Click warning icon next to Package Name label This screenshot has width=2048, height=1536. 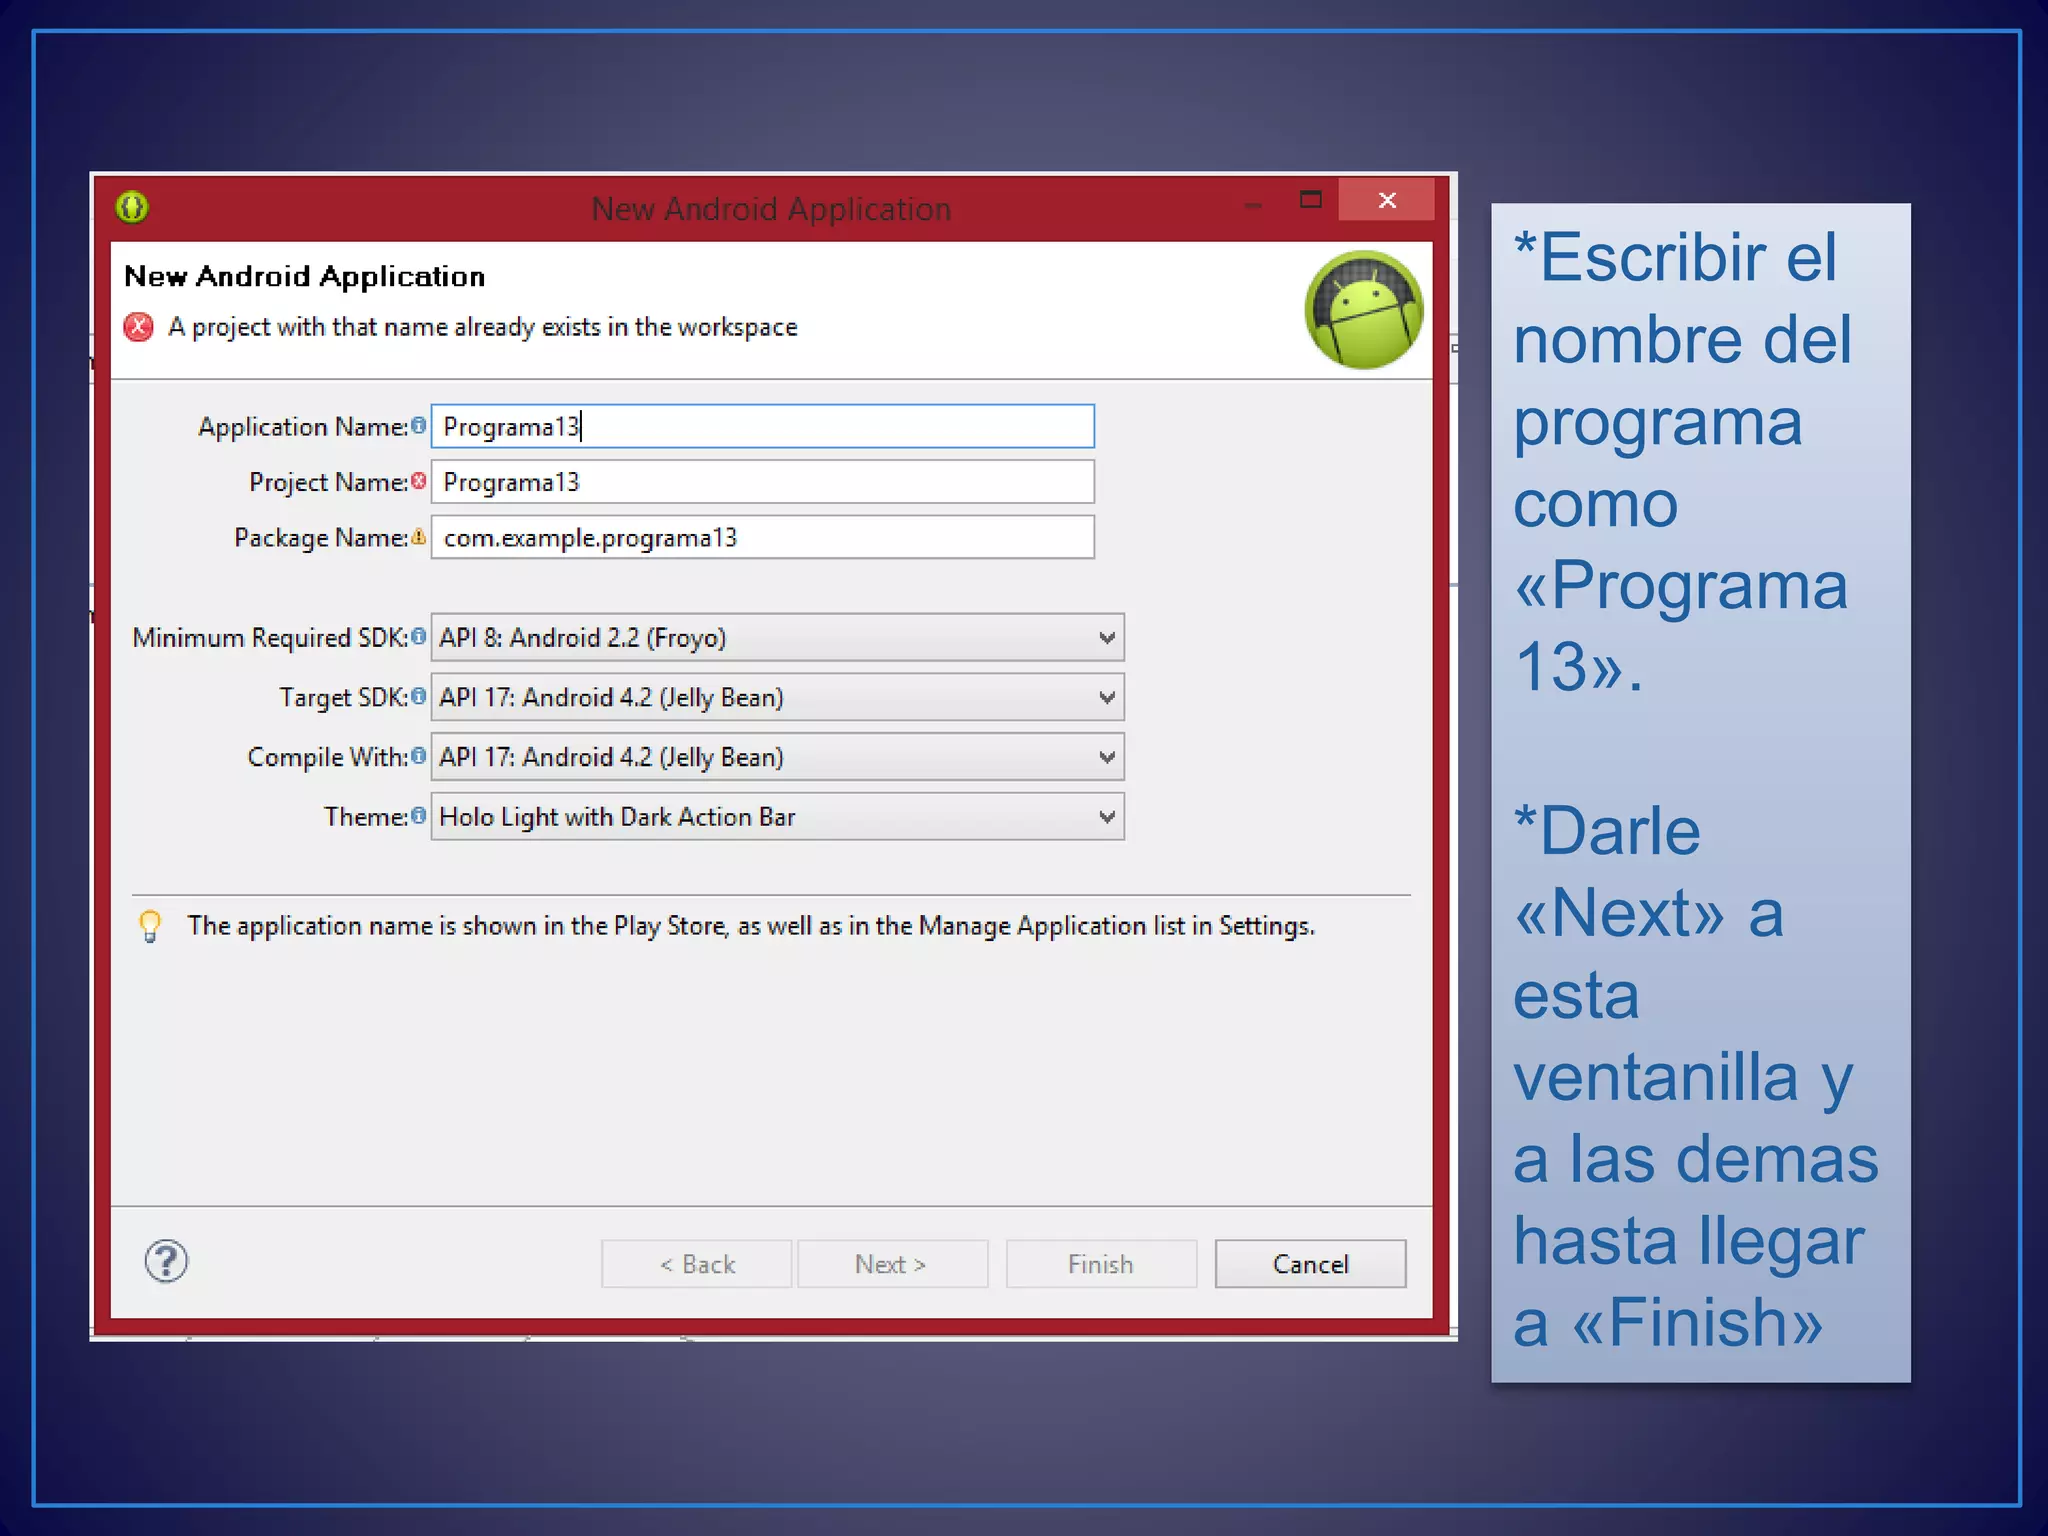tap(419, 537)
